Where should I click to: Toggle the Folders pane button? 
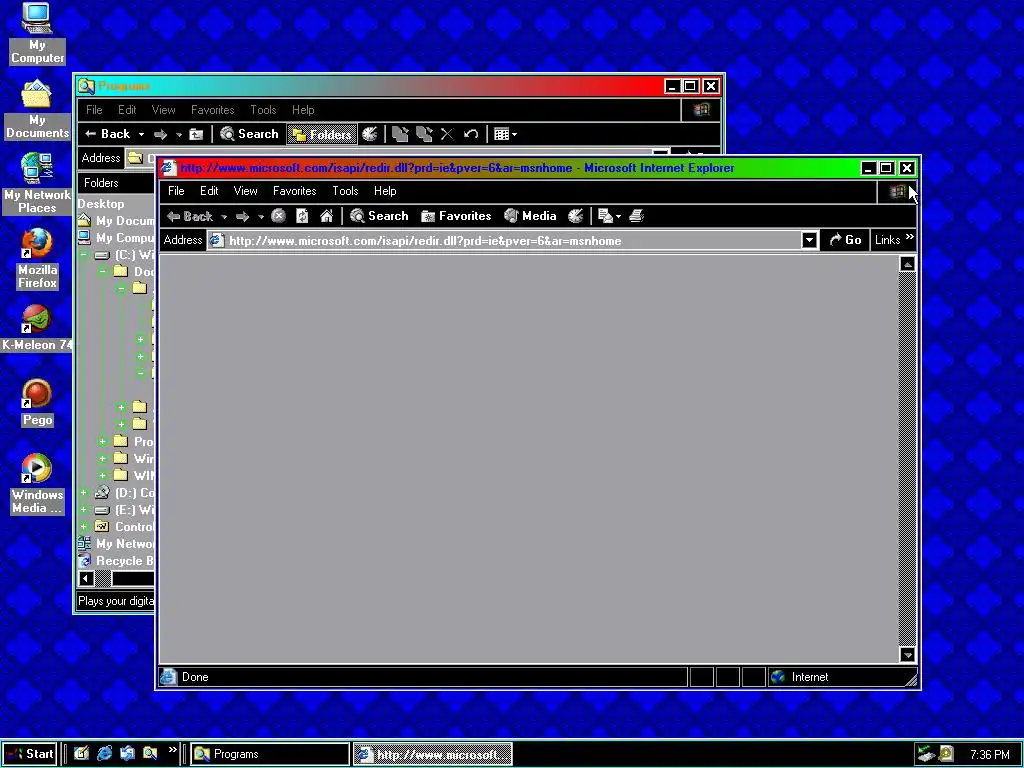coord(322,135)
